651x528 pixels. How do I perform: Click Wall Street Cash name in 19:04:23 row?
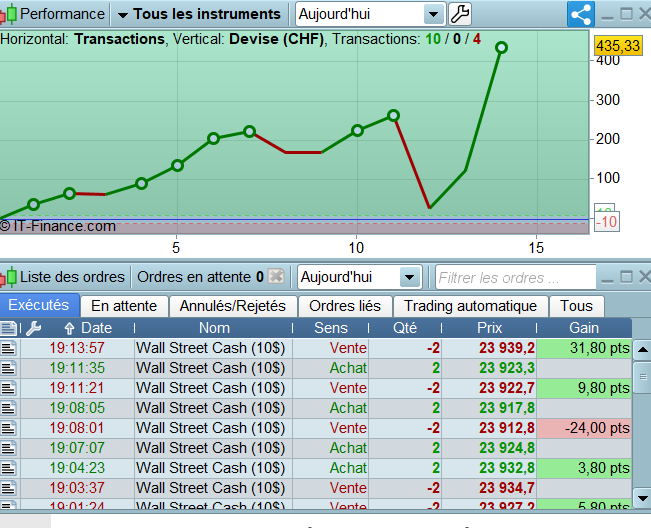pyautogui.click(x=211, y=467)
